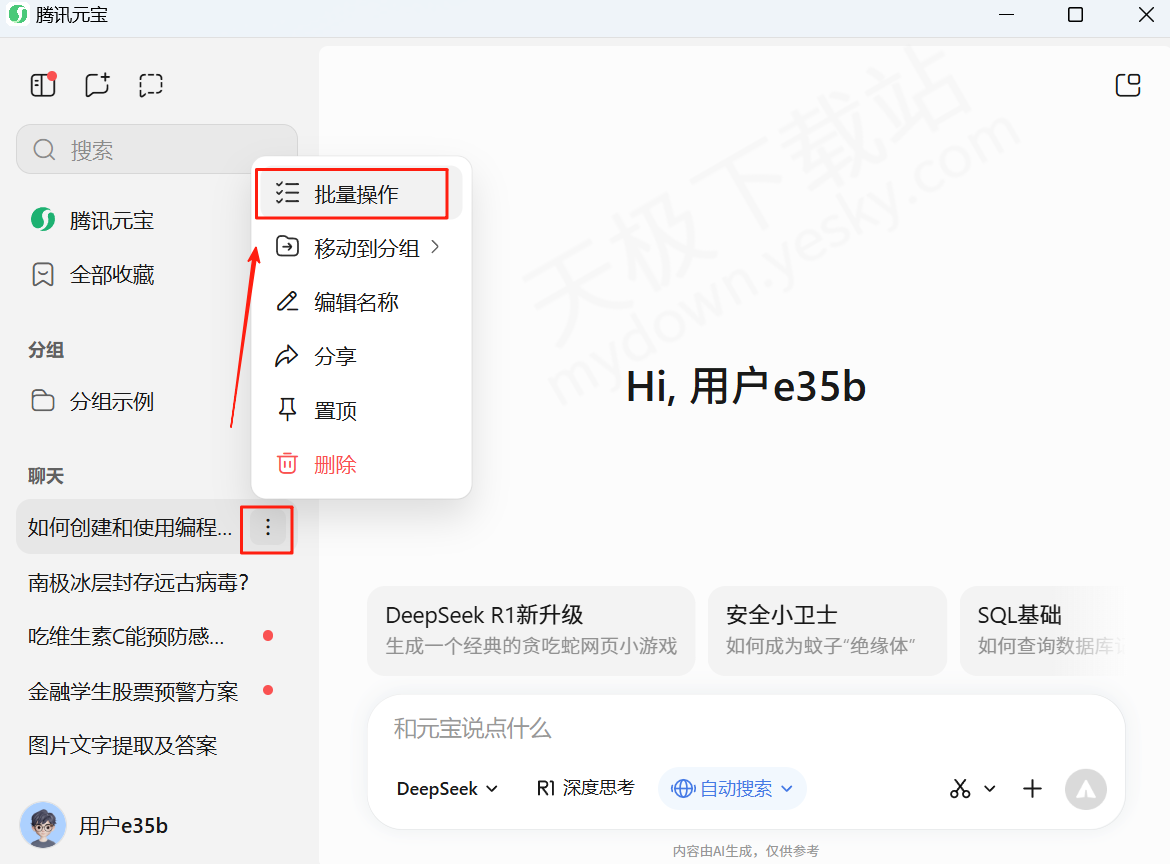The width and height of the screenshot is (1170, 864).
Task: Click the batch-operation list icon in menu
Action: [x=287, y=193]
